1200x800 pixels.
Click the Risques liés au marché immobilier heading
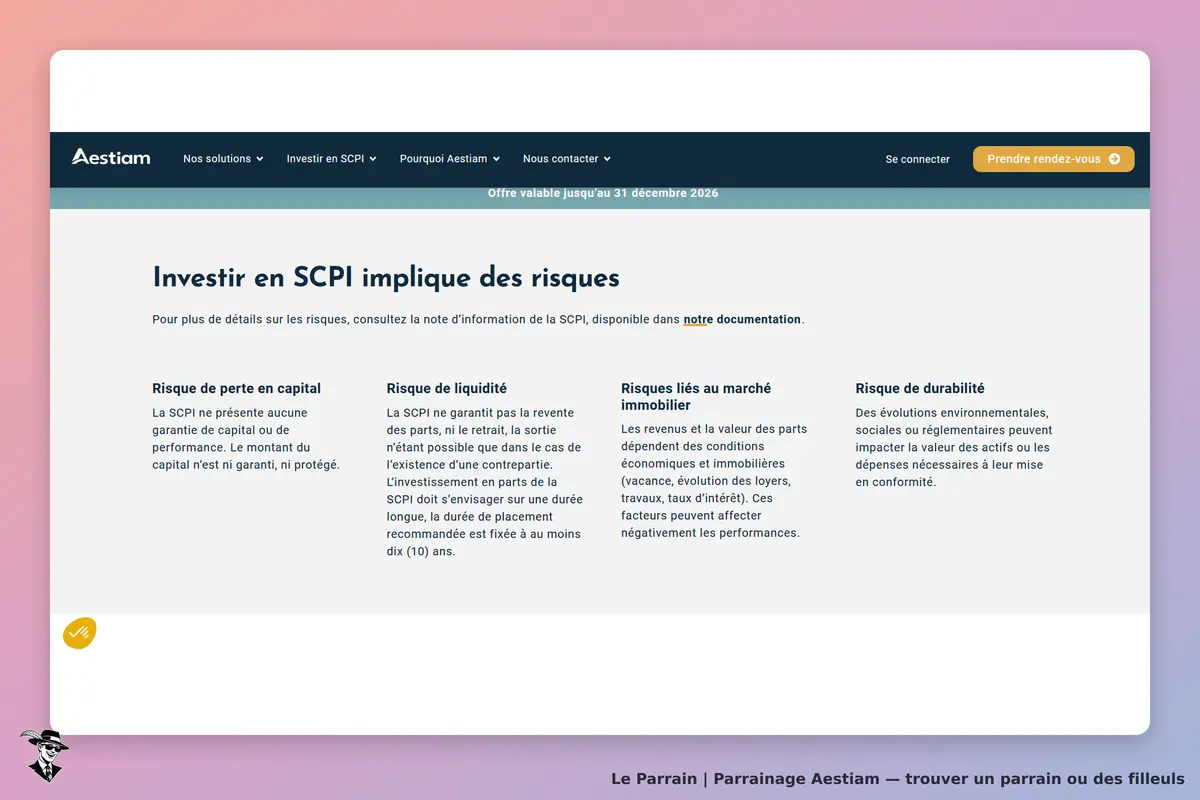pos(696,397)
